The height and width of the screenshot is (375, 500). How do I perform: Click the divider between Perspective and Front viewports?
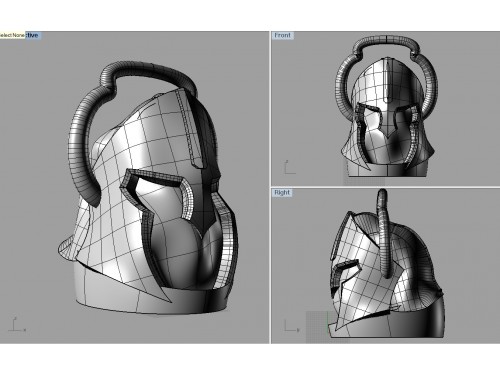270,187
